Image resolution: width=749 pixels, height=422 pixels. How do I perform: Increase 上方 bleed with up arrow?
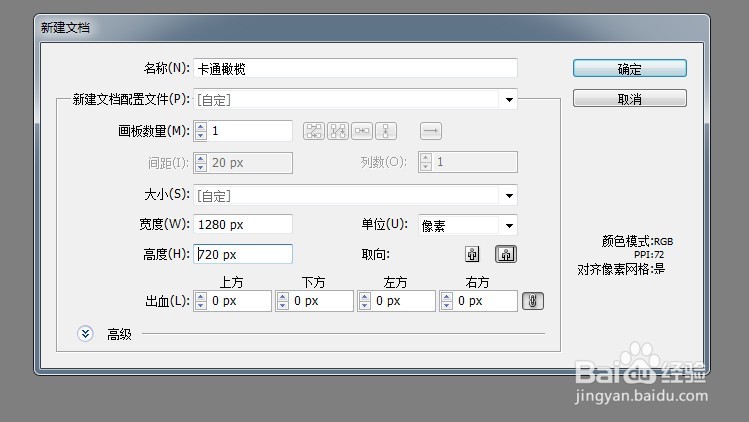click(201, 297)
